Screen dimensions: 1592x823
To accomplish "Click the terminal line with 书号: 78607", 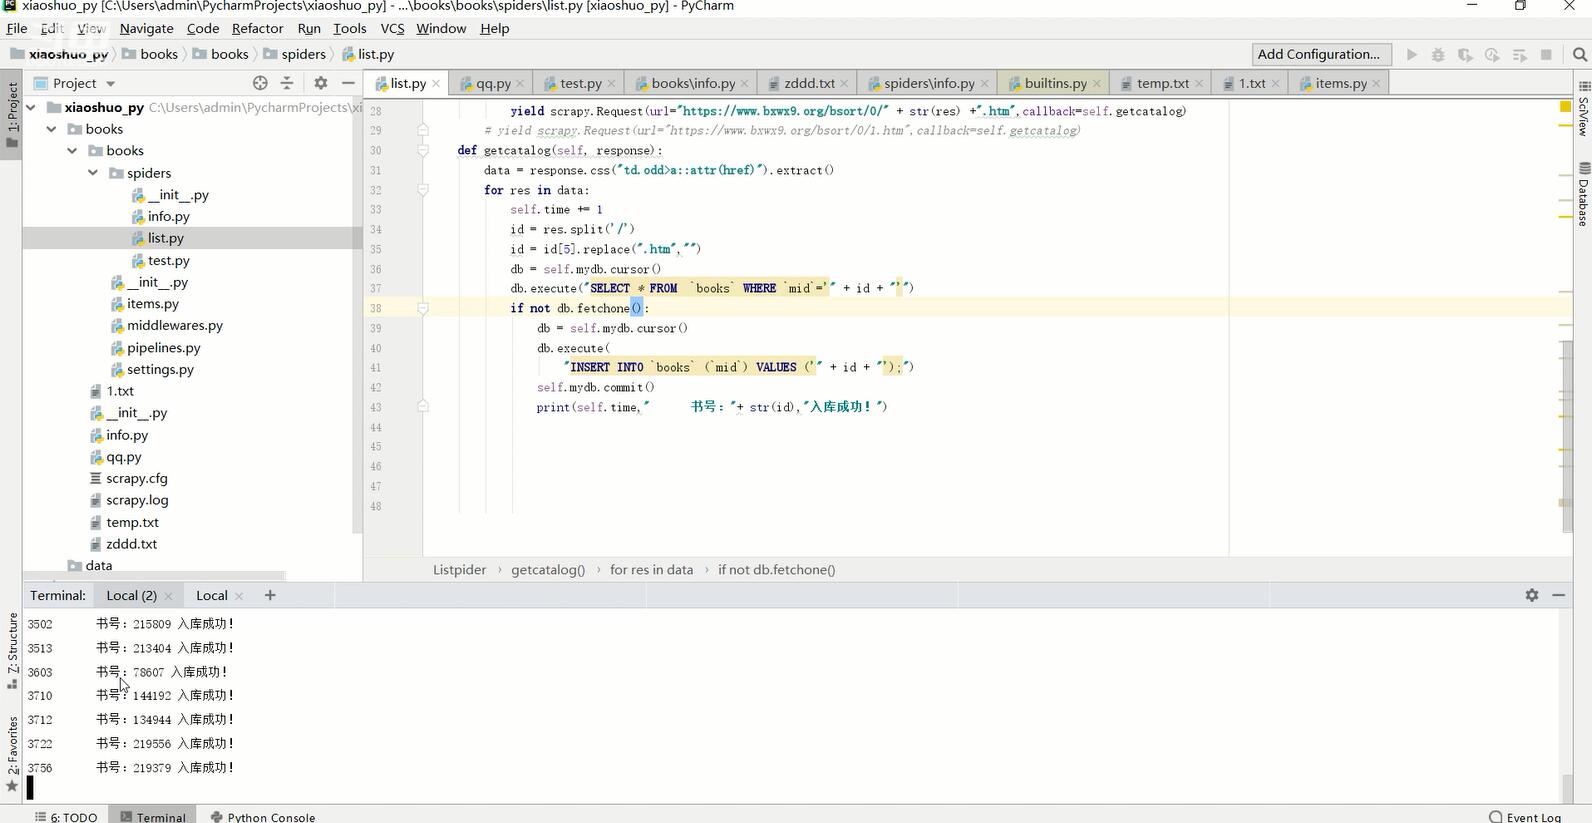I will coord(128,672).
